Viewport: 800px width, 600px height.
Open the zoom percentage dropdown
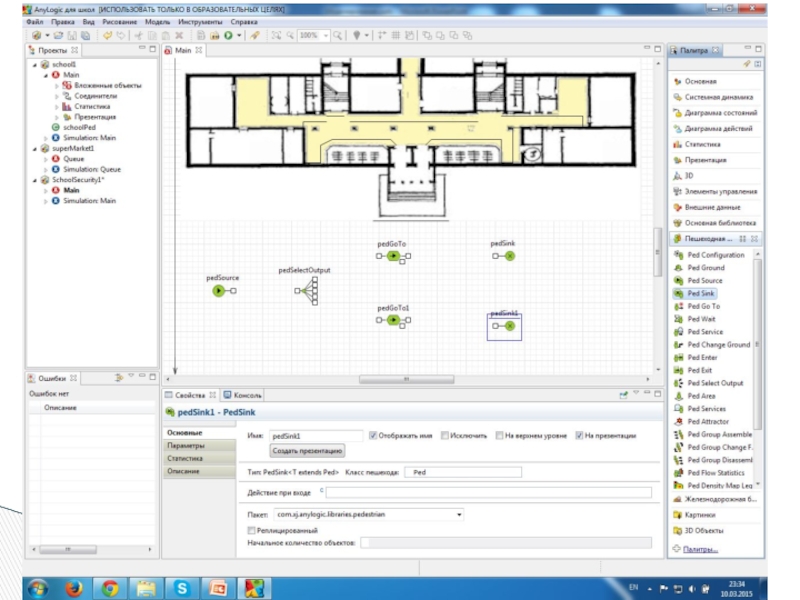pos(324,35)
